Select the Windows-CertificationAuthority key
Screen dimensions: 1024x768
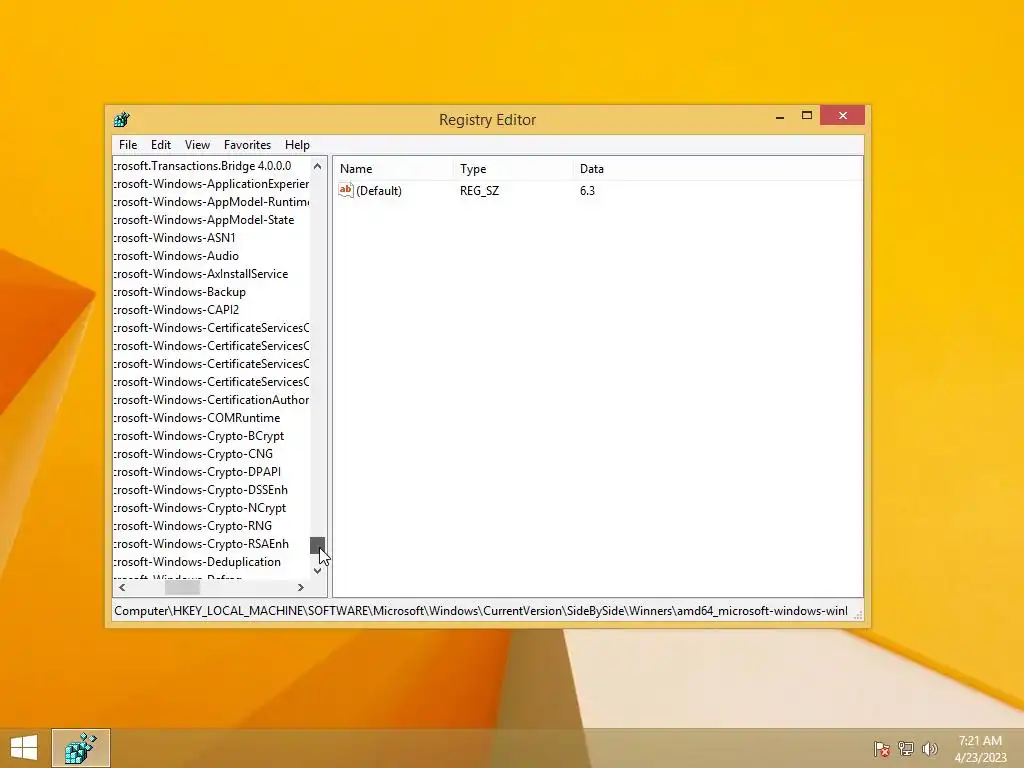(211, 400)
